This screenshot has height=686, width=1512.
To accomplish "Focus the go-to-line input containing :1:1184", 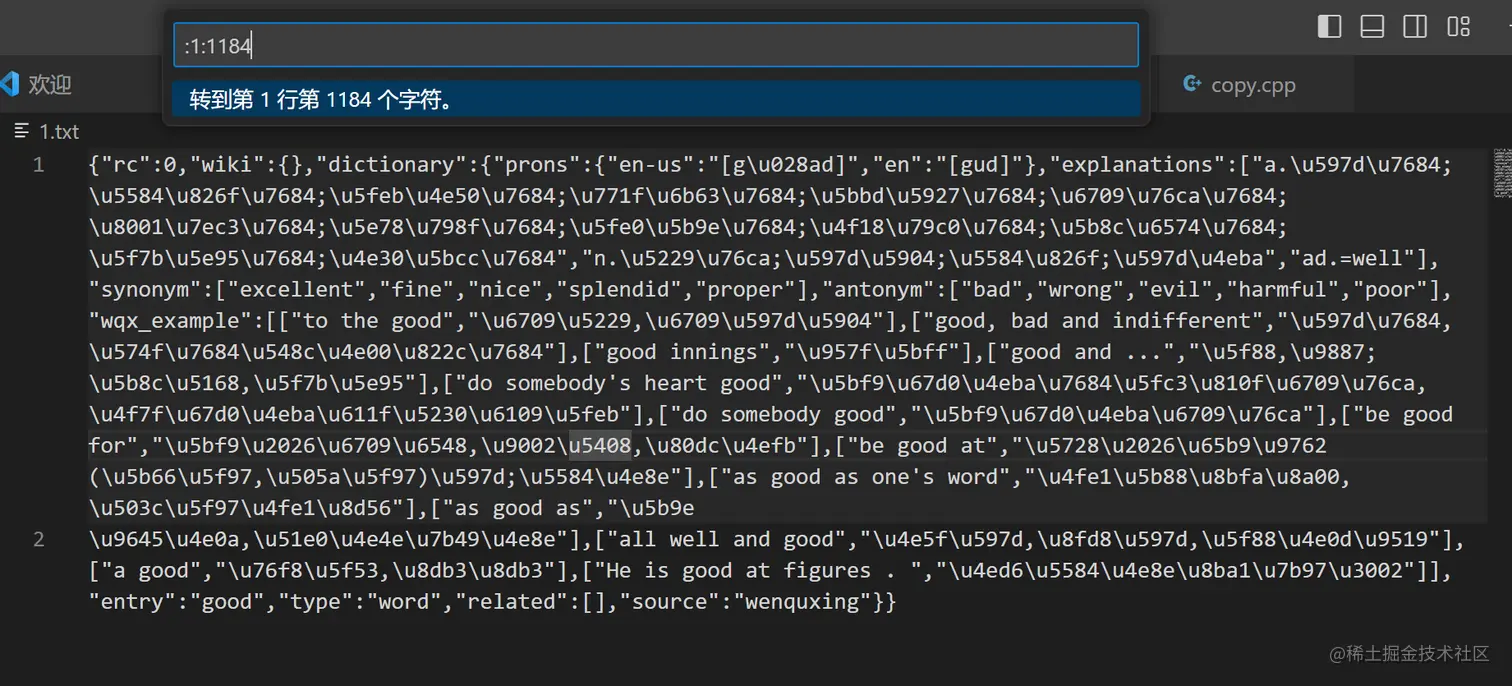I will click(x=656, y=45).
